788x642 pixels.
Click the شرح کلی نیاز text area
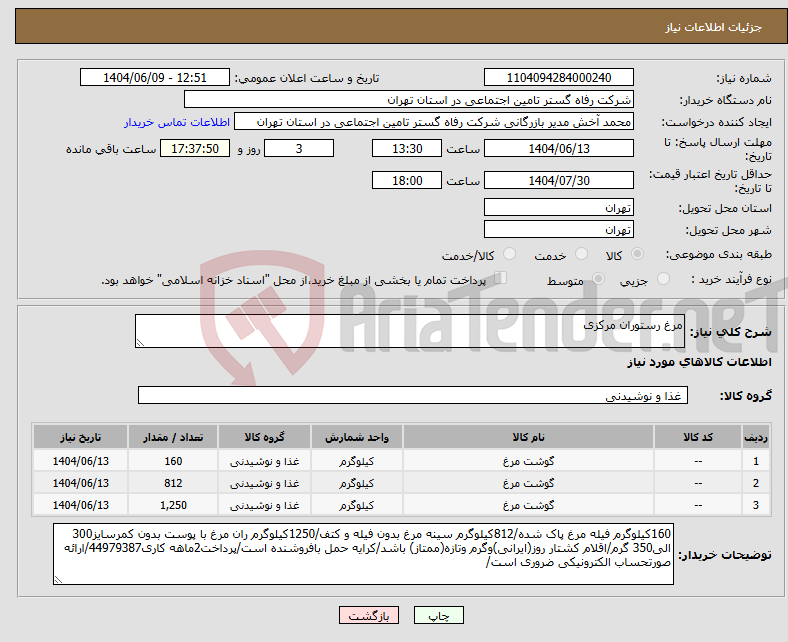point(410,331)
